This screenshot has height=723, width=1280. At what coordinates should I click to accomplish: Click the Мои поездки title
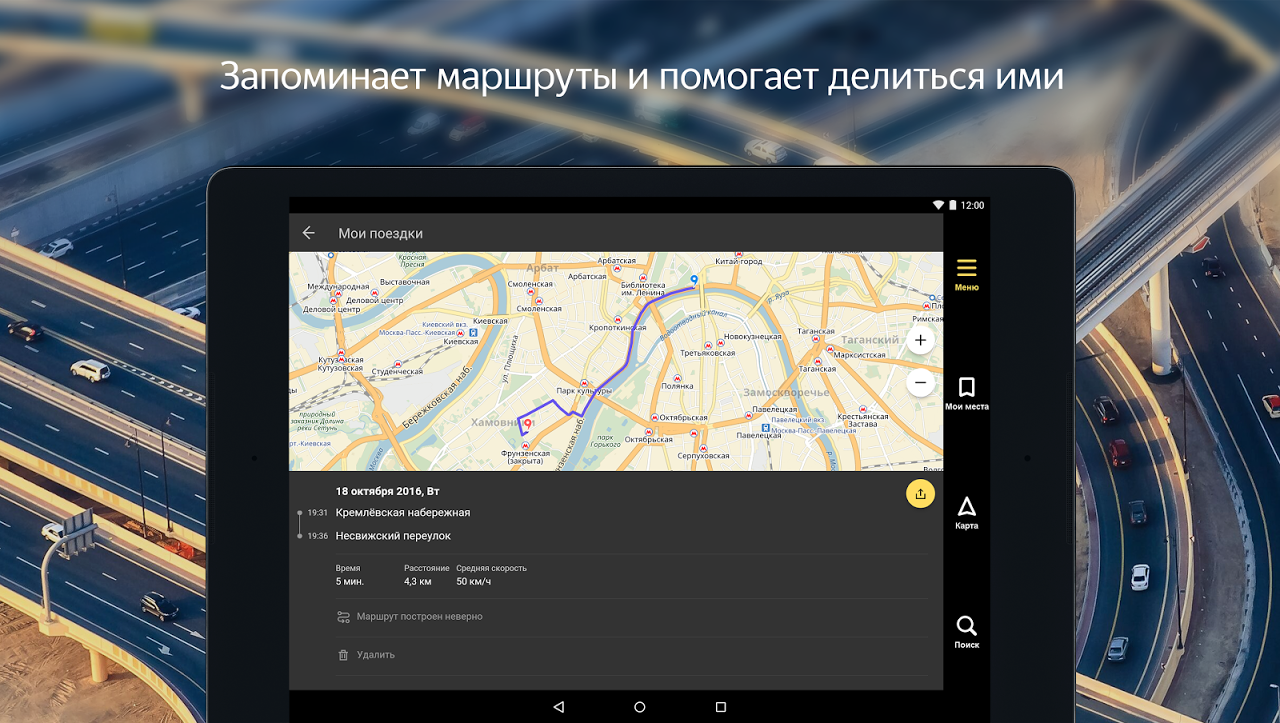tap(380, 233)
